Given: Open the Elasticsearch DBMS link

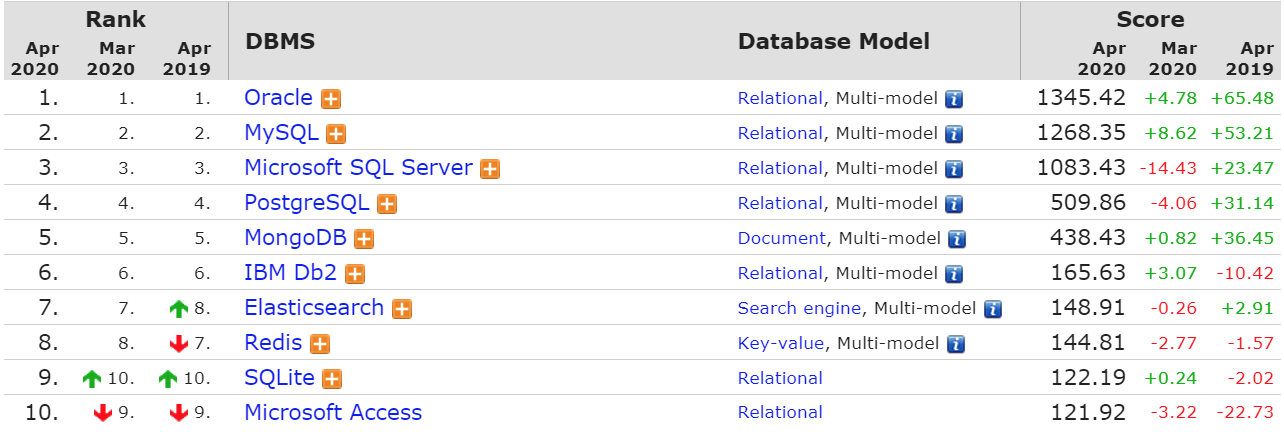Looking at the screenshot, I should click(314, 308).
